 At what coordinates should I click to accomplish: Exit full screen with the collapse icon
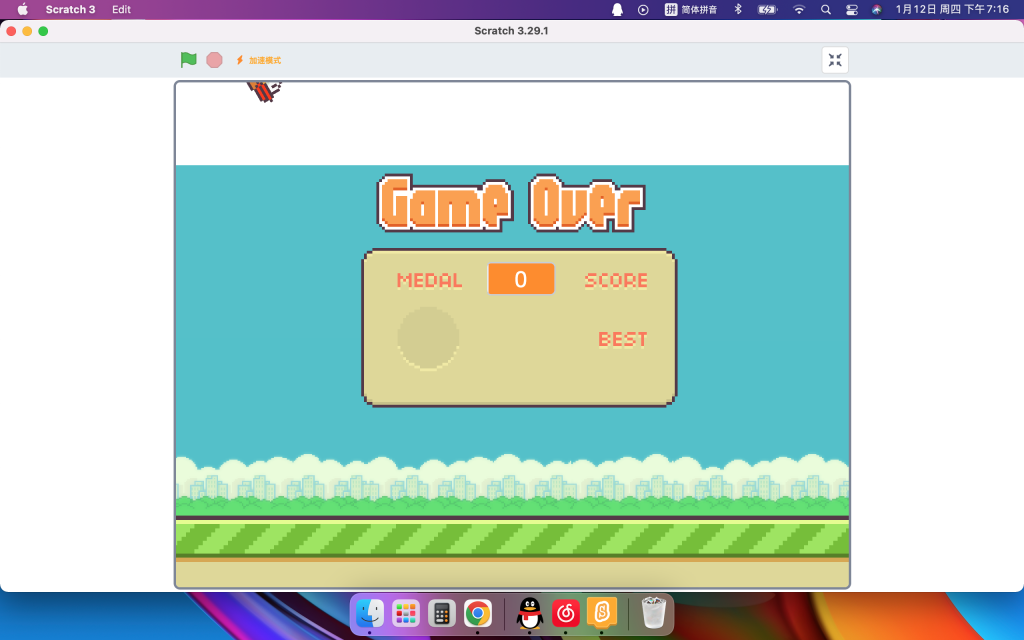835,60
